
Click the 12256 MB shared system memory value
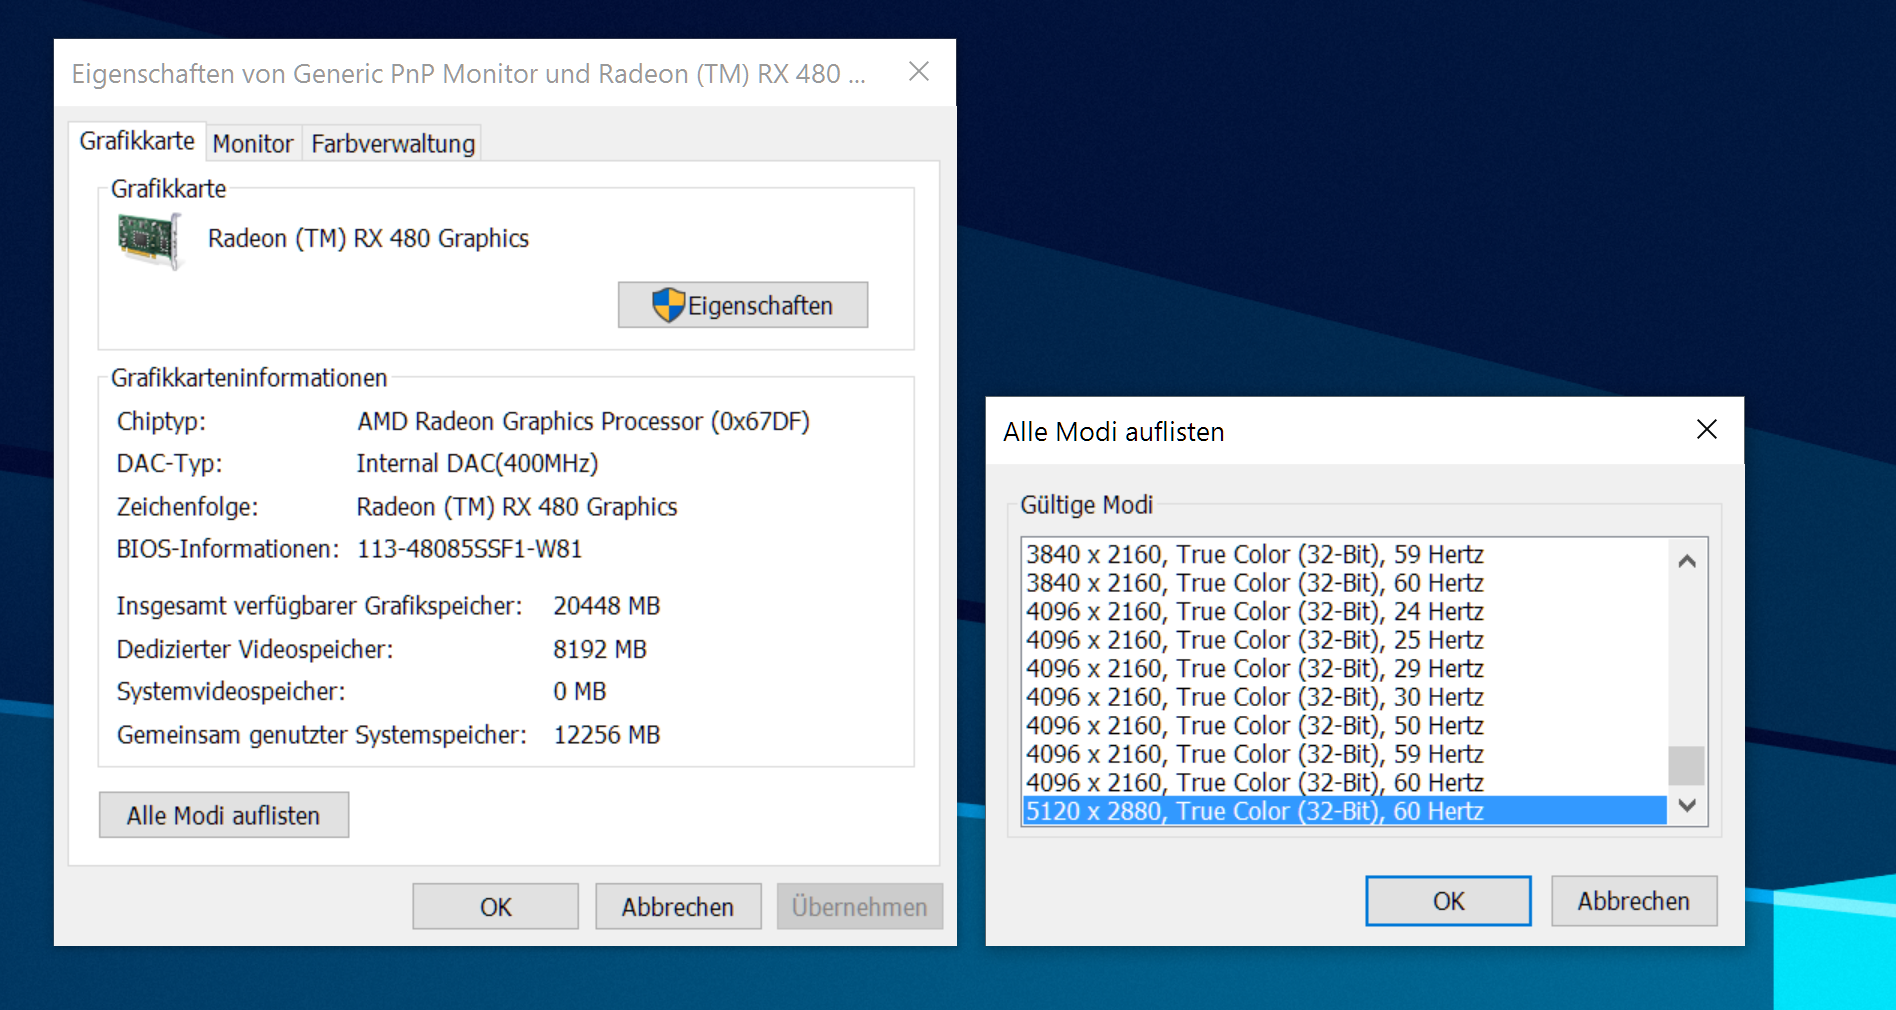[607, 735]
